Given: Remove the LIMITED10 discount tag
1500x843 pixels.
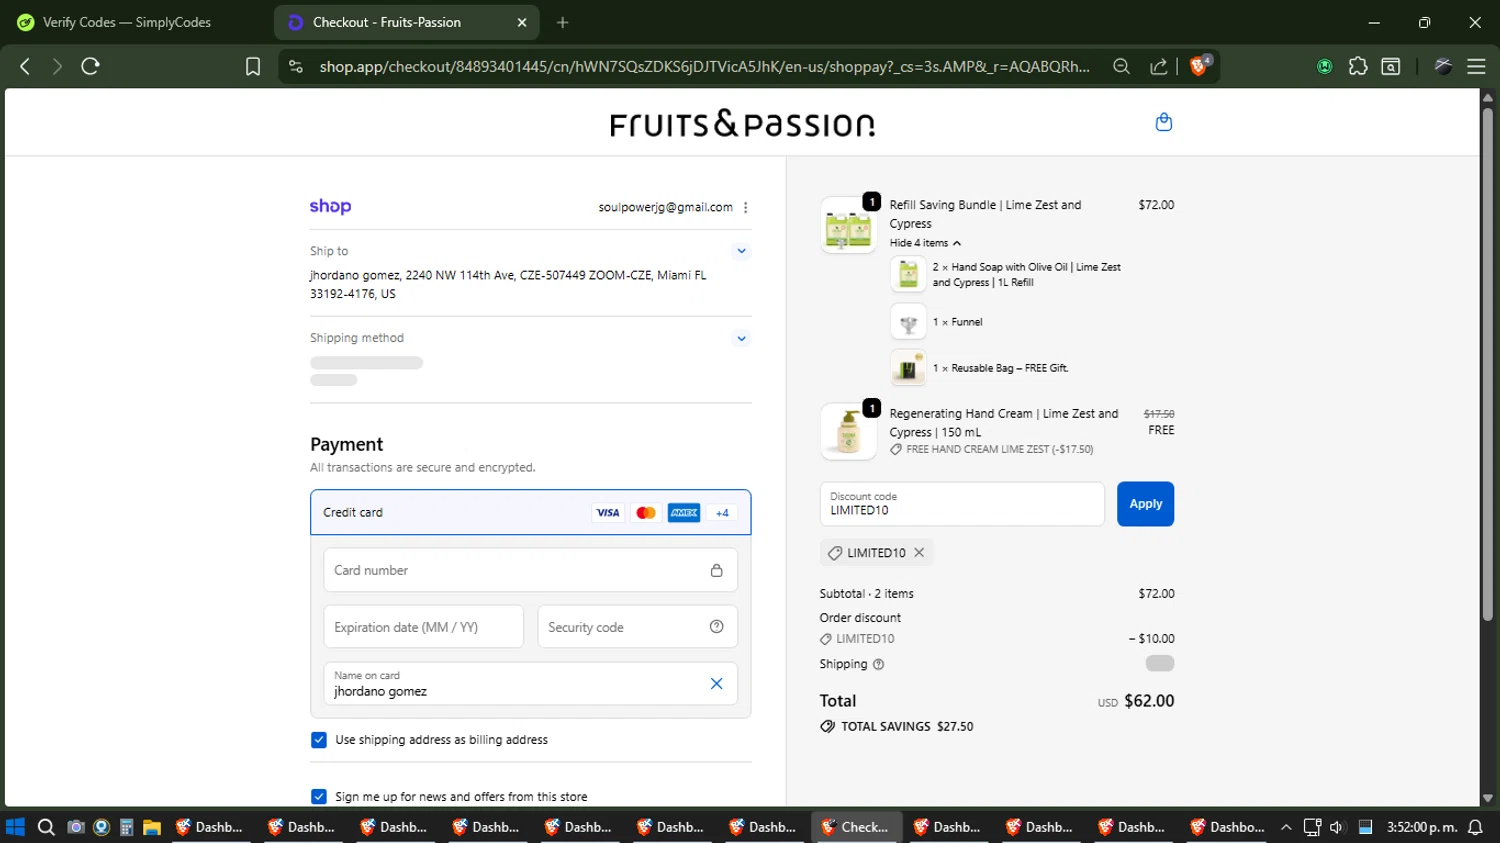Looking at the screenshot, I should (919, 552).
